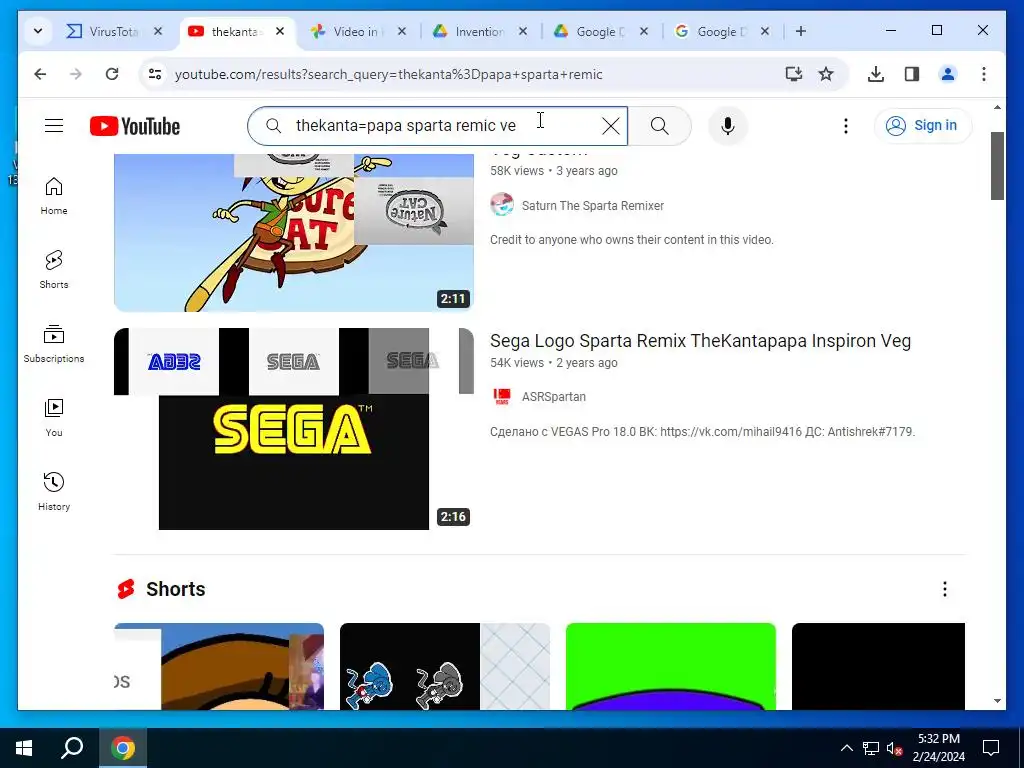Screen dimensions: 1024x768
Task: Switch to Google search tab
Action: pos(712,31)
